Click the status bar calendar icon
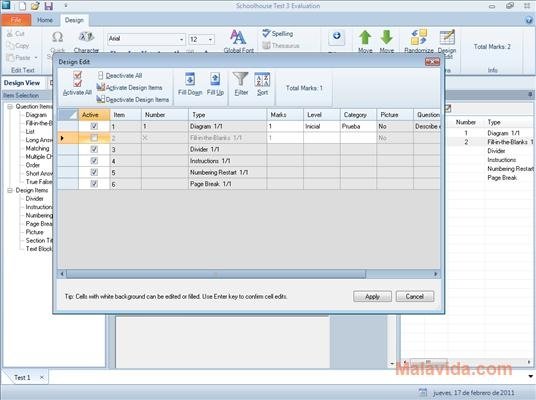 [x=423, y=392]
